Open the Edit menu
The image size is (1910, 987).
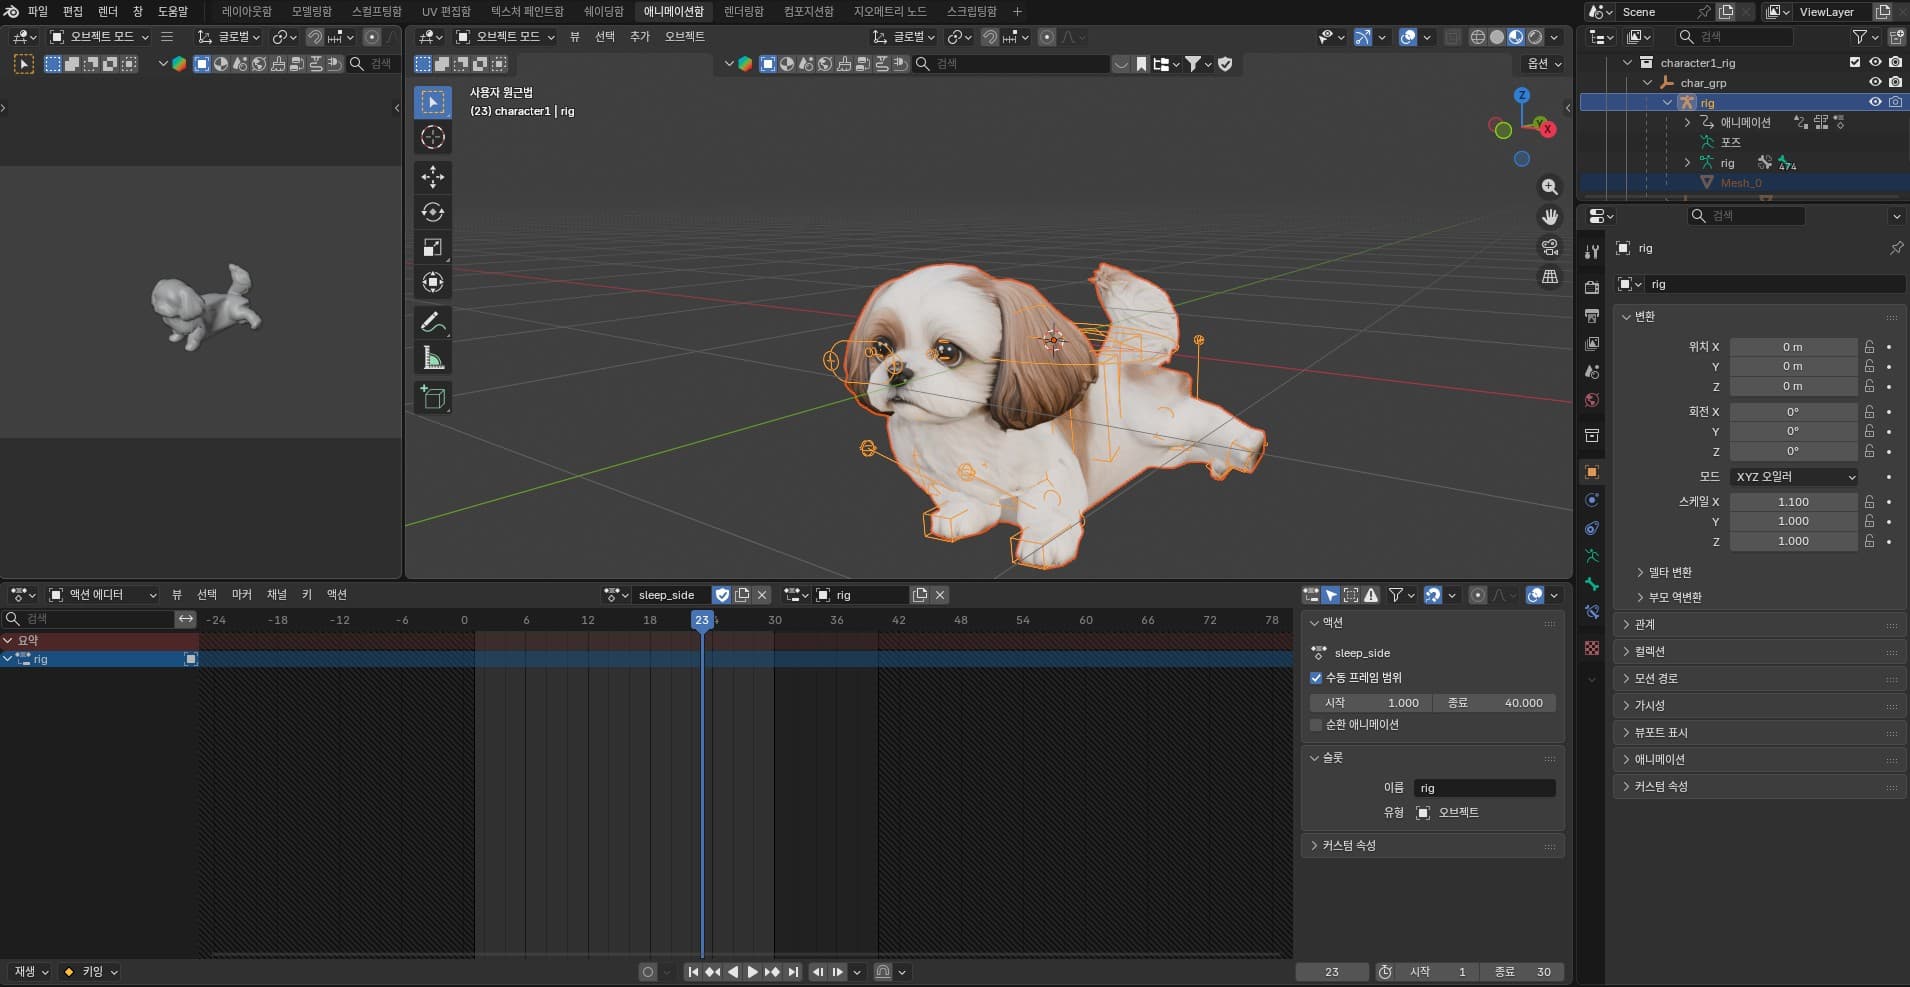pyautogui.click(x=73, y=12)
